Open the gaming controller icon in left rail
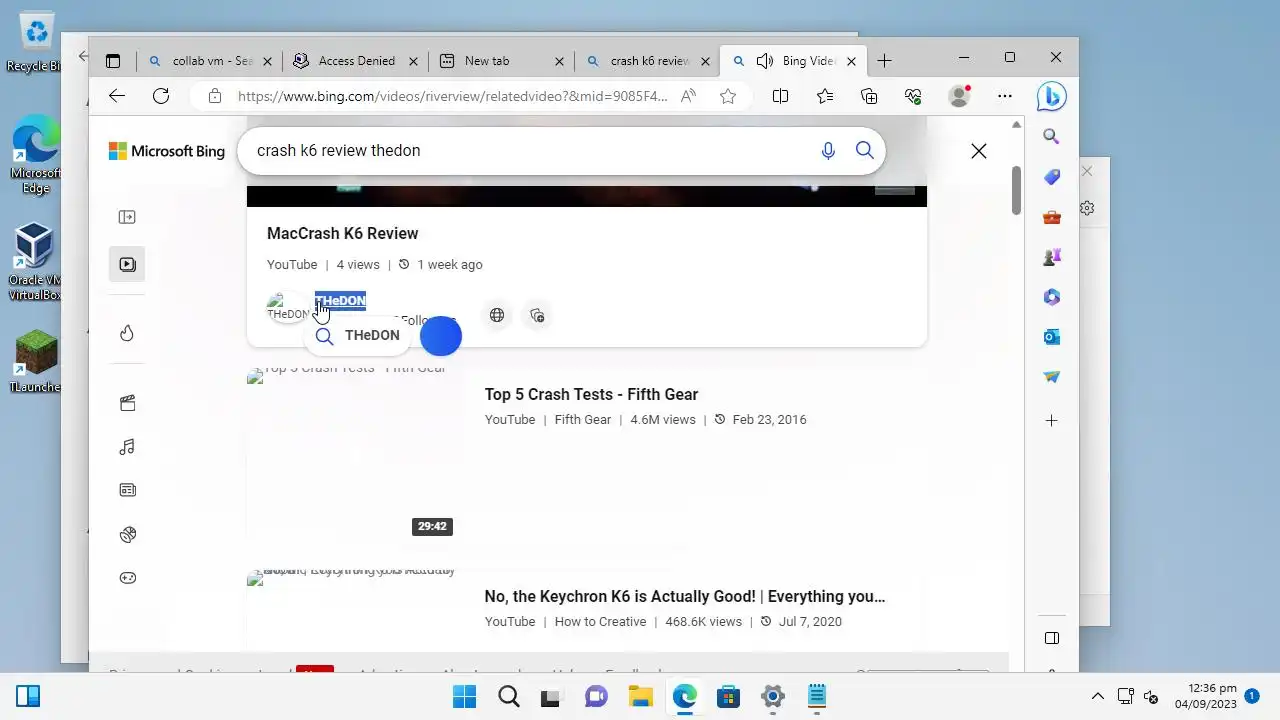Image resolution: width=1280 pixels, height=720 pixels. coord(127,578)
